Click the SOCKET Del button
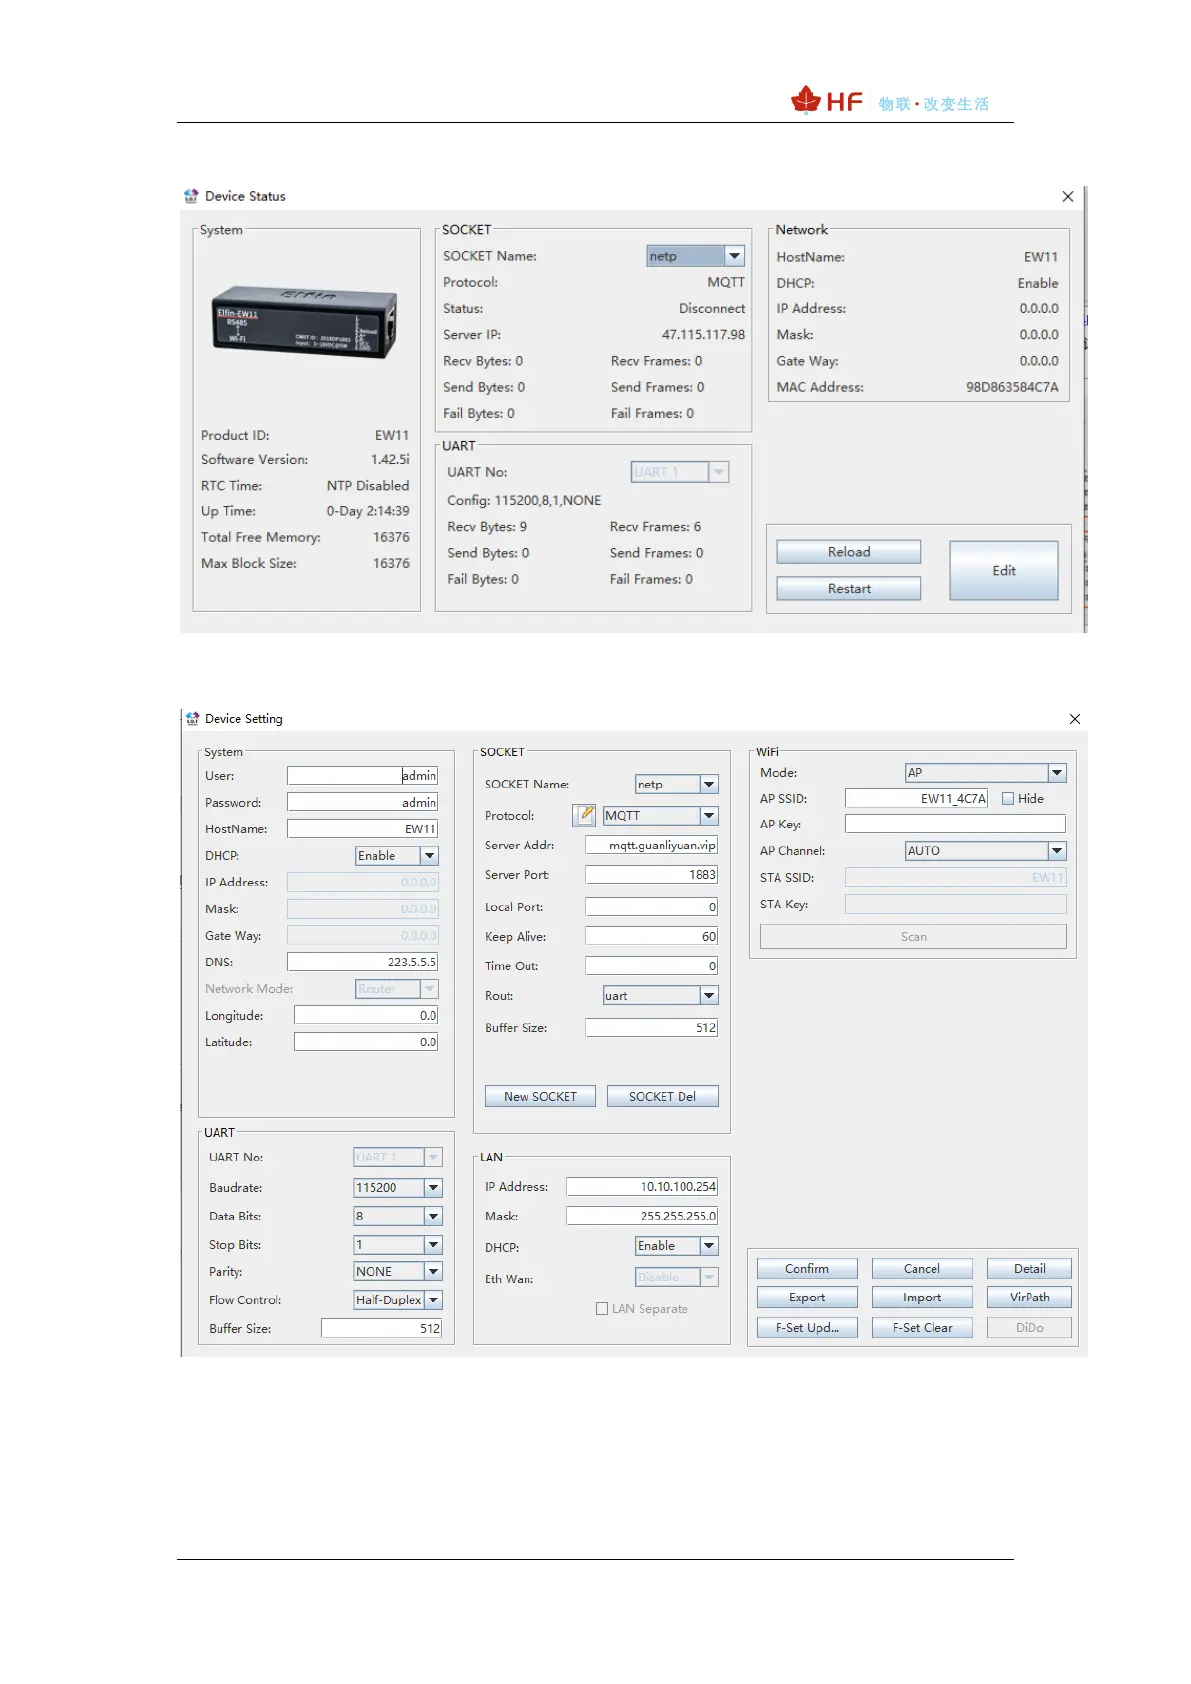This screenshot has width=1191, height=1684. click(662, 1097)
